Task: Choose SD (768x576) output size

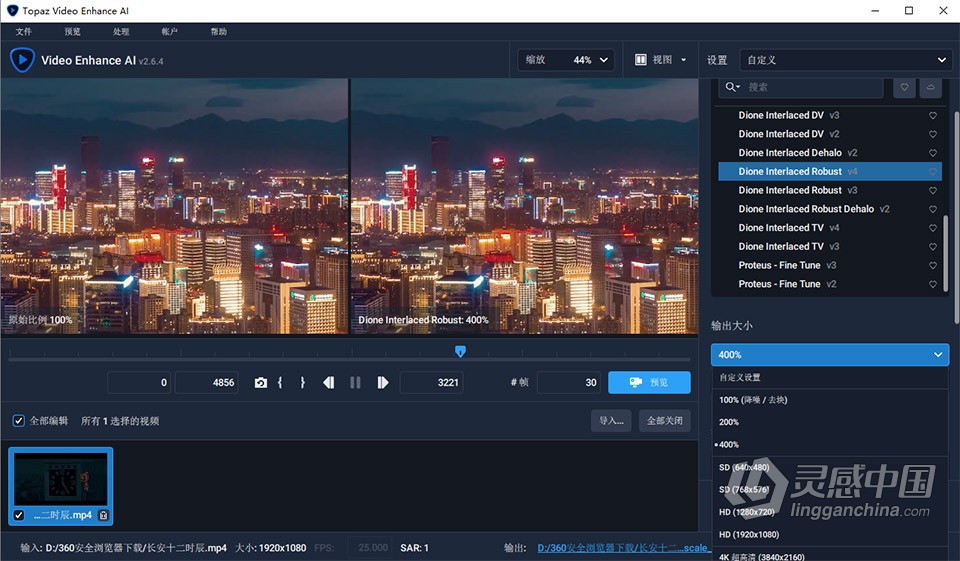Action: (830, 490)
